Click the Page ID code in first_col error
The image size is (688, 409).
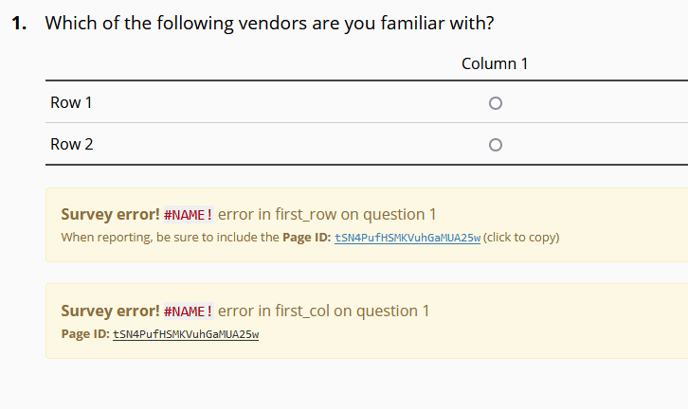186,334
